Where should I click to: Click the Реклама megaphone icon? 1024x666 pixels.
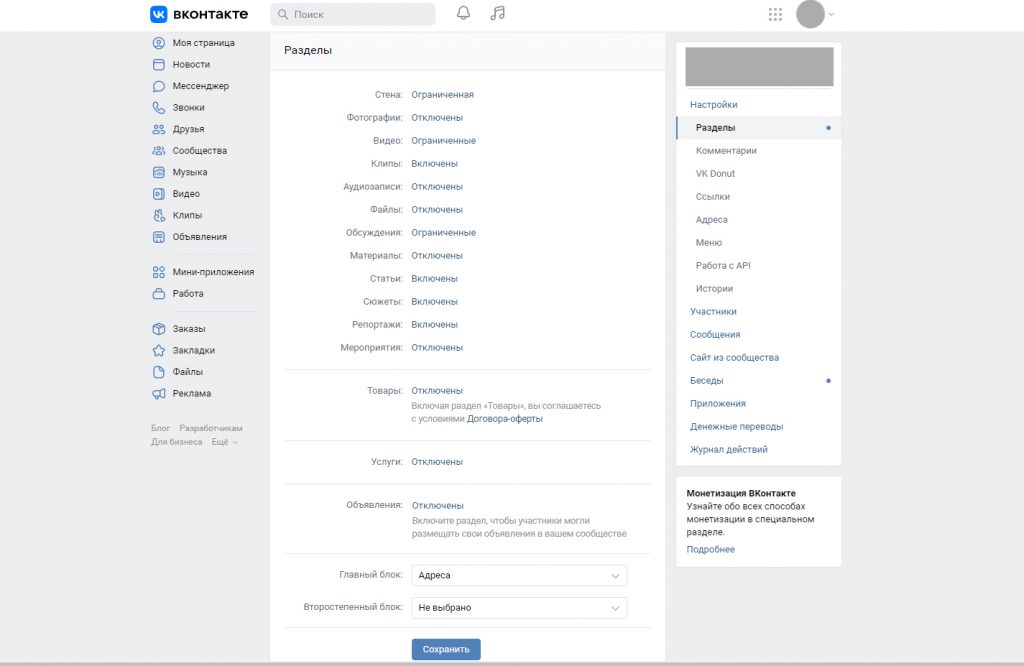coord(159,394)
